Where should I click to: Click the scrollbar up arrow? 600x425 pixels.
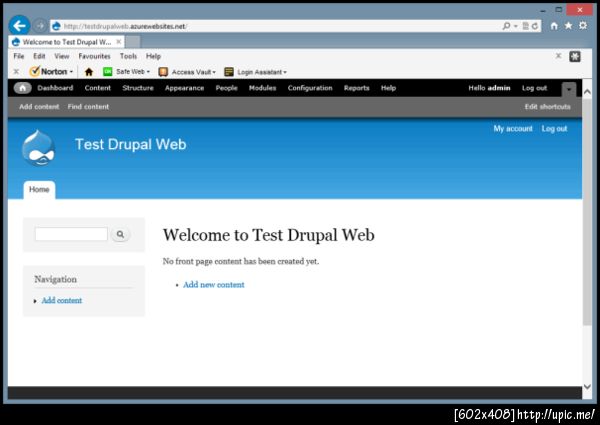point(587,92)
